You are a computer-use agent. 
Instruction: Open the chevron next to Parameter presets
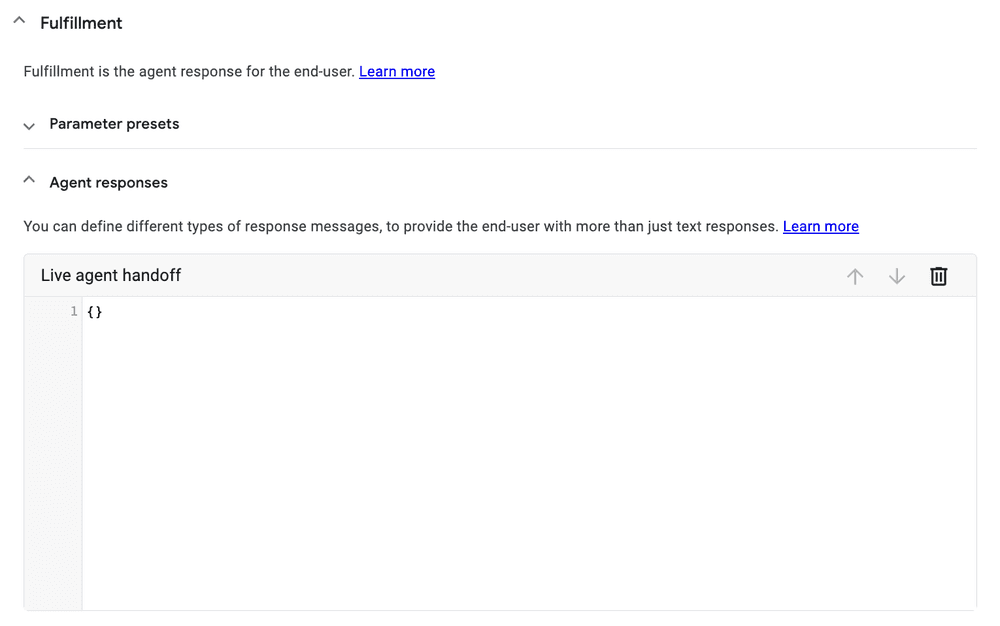28,126
